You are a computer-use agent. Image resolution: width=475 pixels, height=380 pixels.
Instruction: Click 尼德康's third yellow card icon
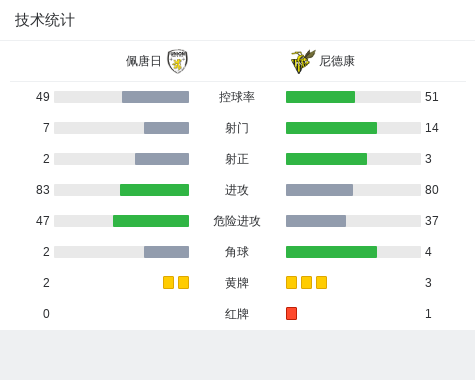(321, 282)
